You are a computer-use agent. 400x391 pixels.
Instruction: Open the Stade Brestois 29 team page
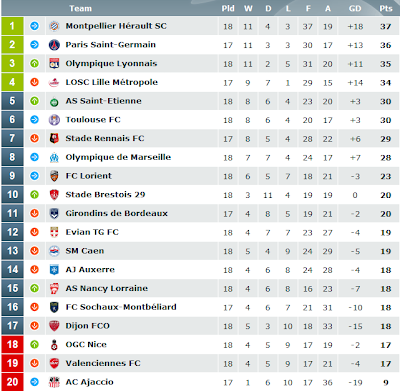point(105,195)
